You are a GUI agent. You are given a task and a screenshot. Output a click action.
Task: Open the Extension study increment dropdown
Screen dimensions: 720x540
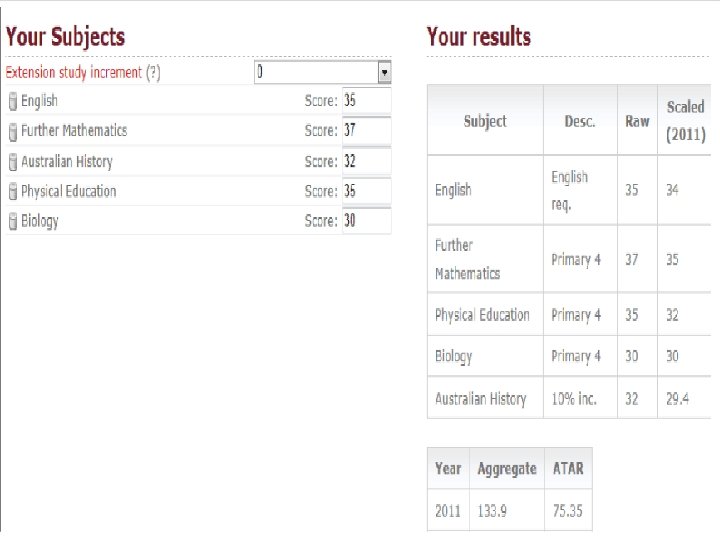click(x=384, y=72)
